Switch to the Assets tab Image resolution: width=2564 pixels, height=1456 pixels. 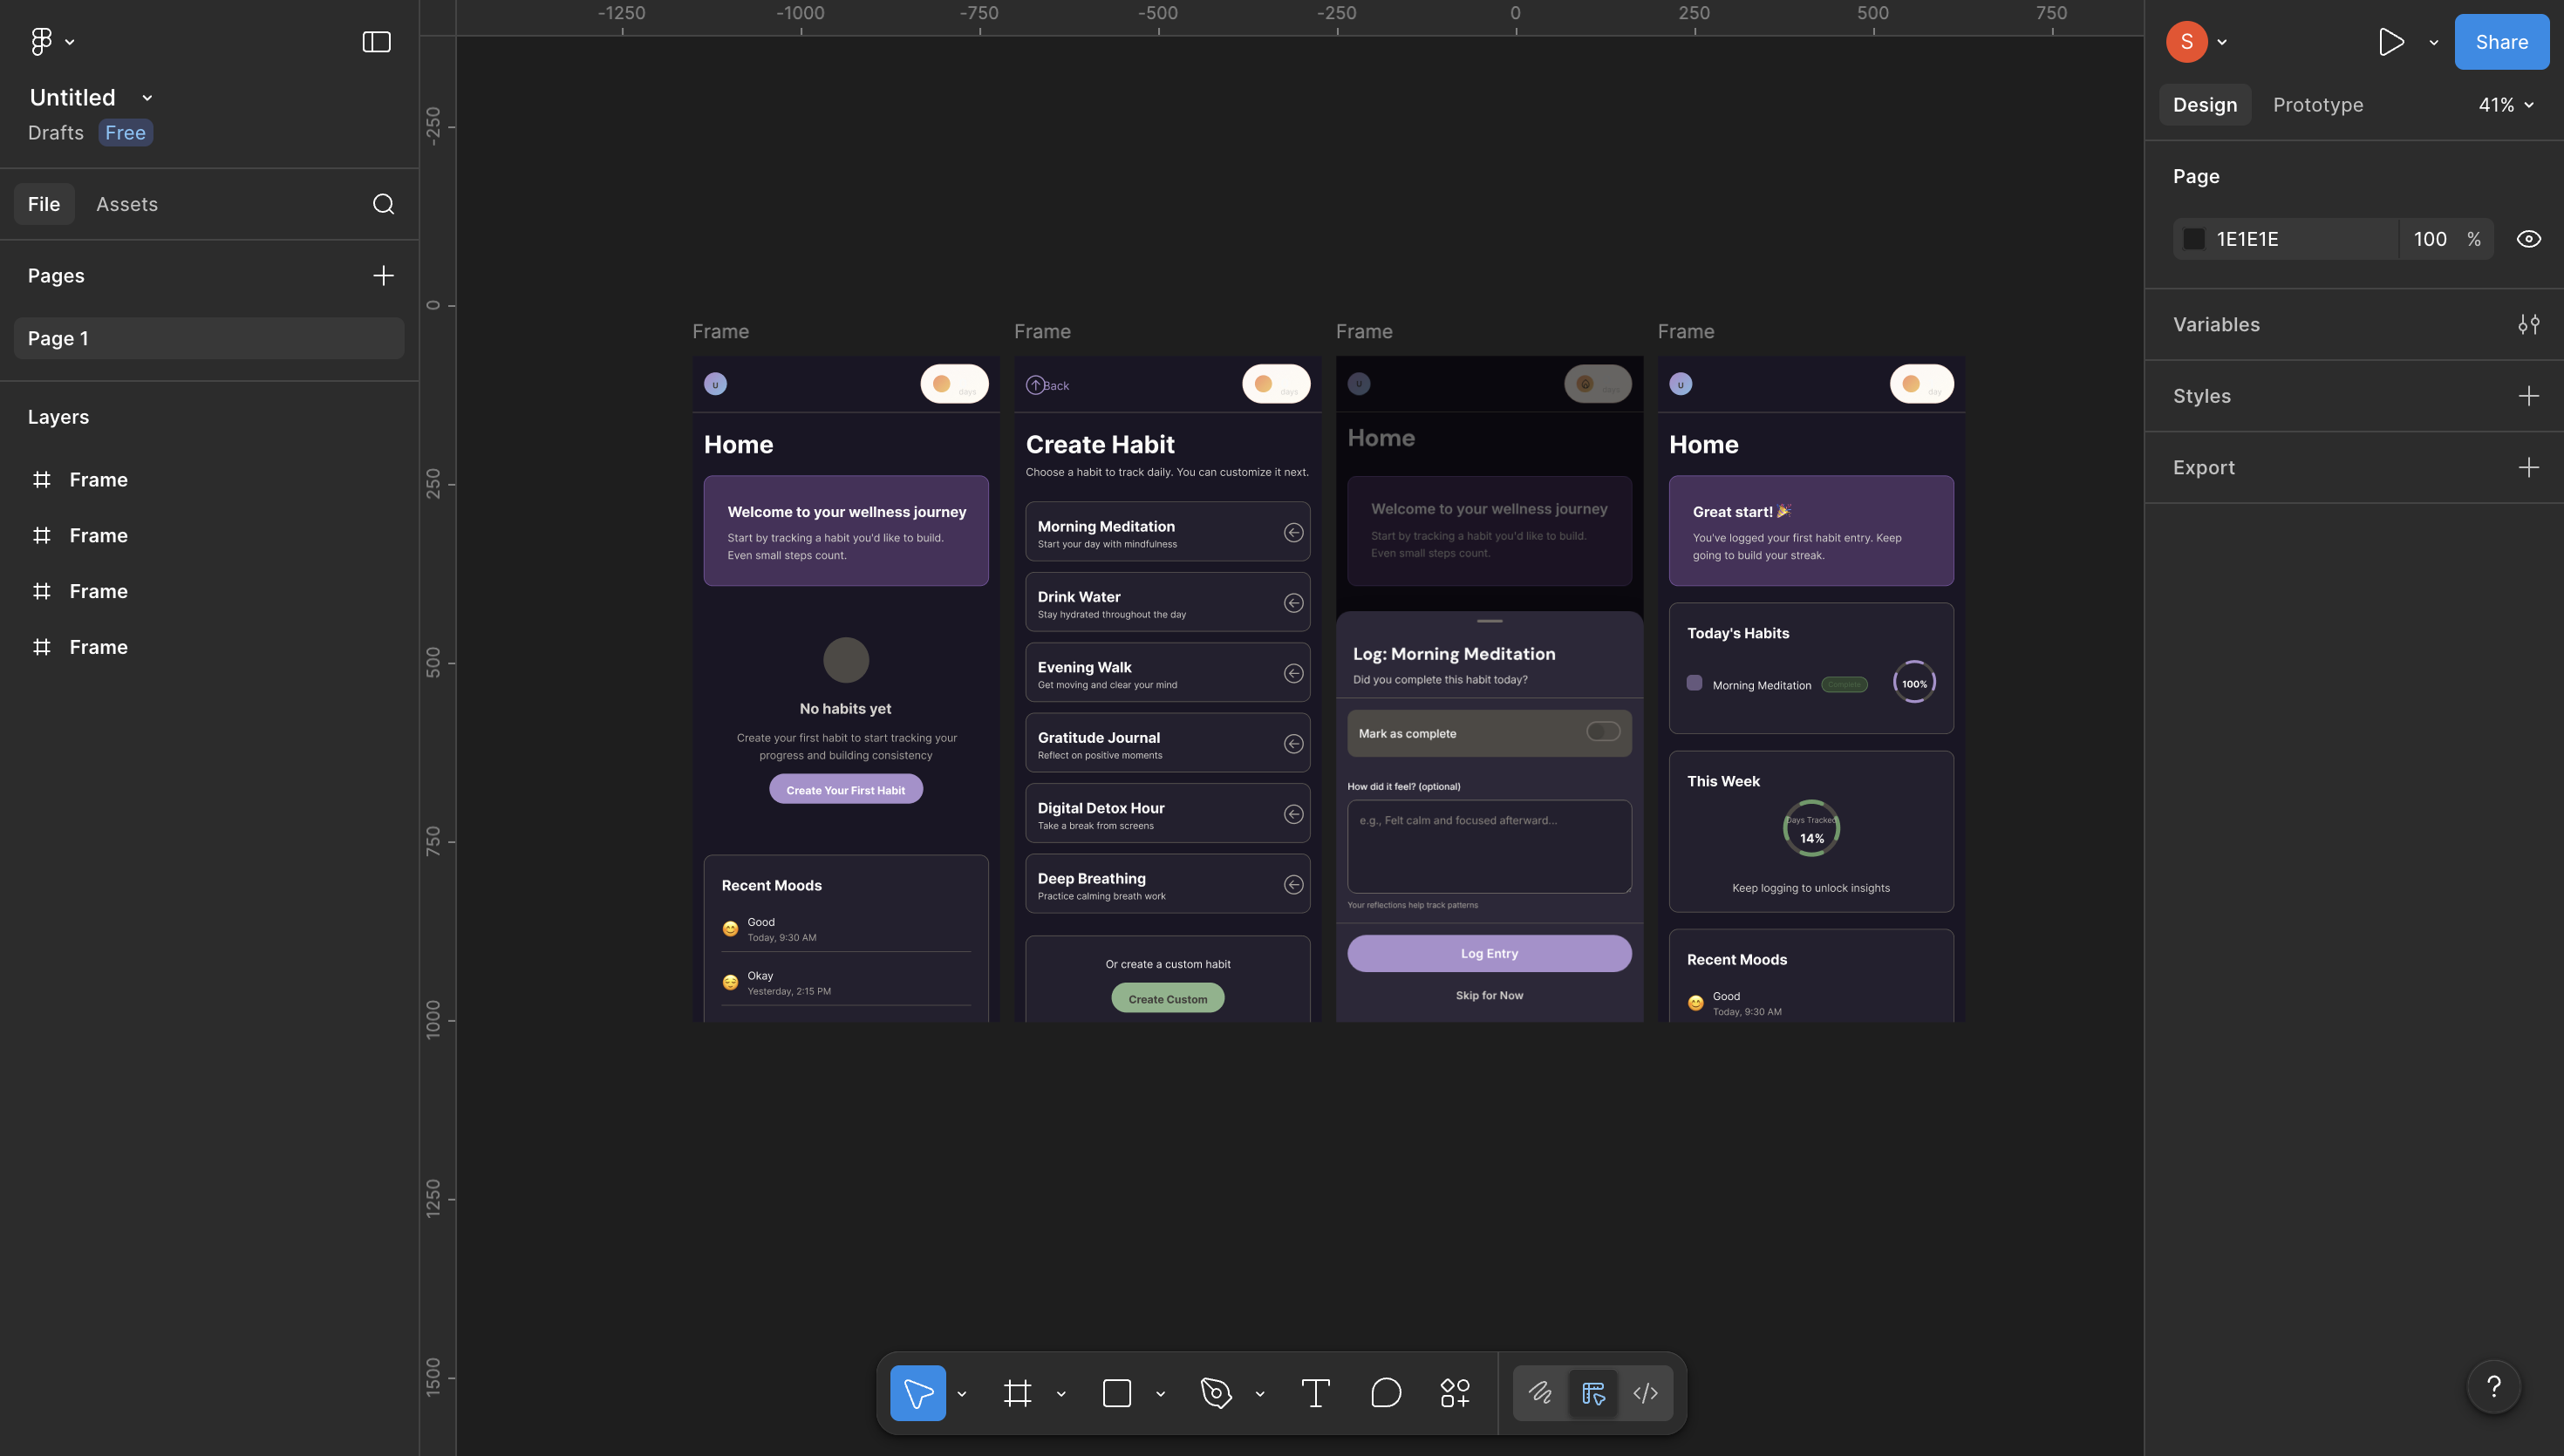(127, 203)
